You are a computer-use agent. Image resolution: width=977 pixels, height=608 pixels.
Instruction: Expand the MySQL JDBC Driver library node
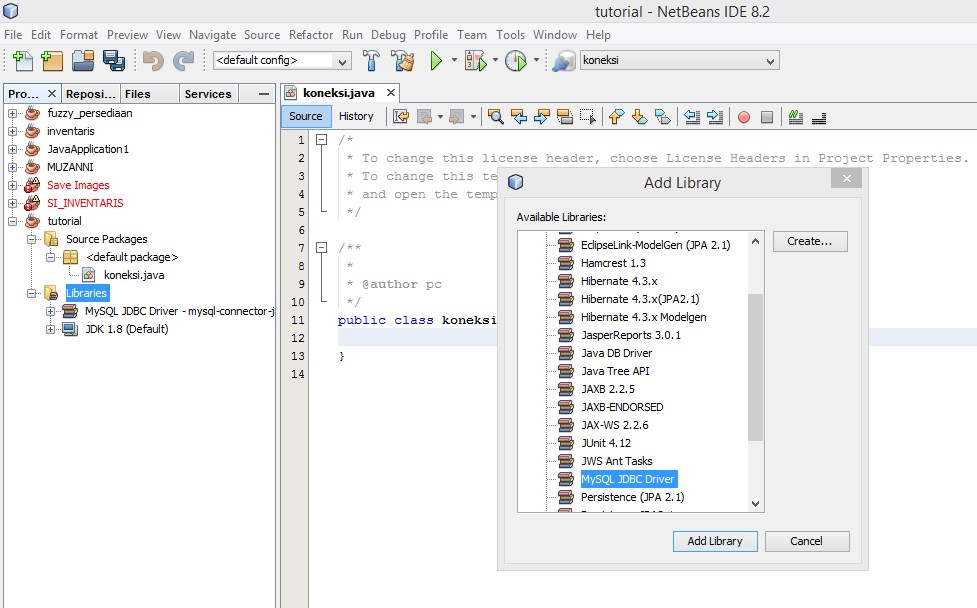click(x=51, y=311)
